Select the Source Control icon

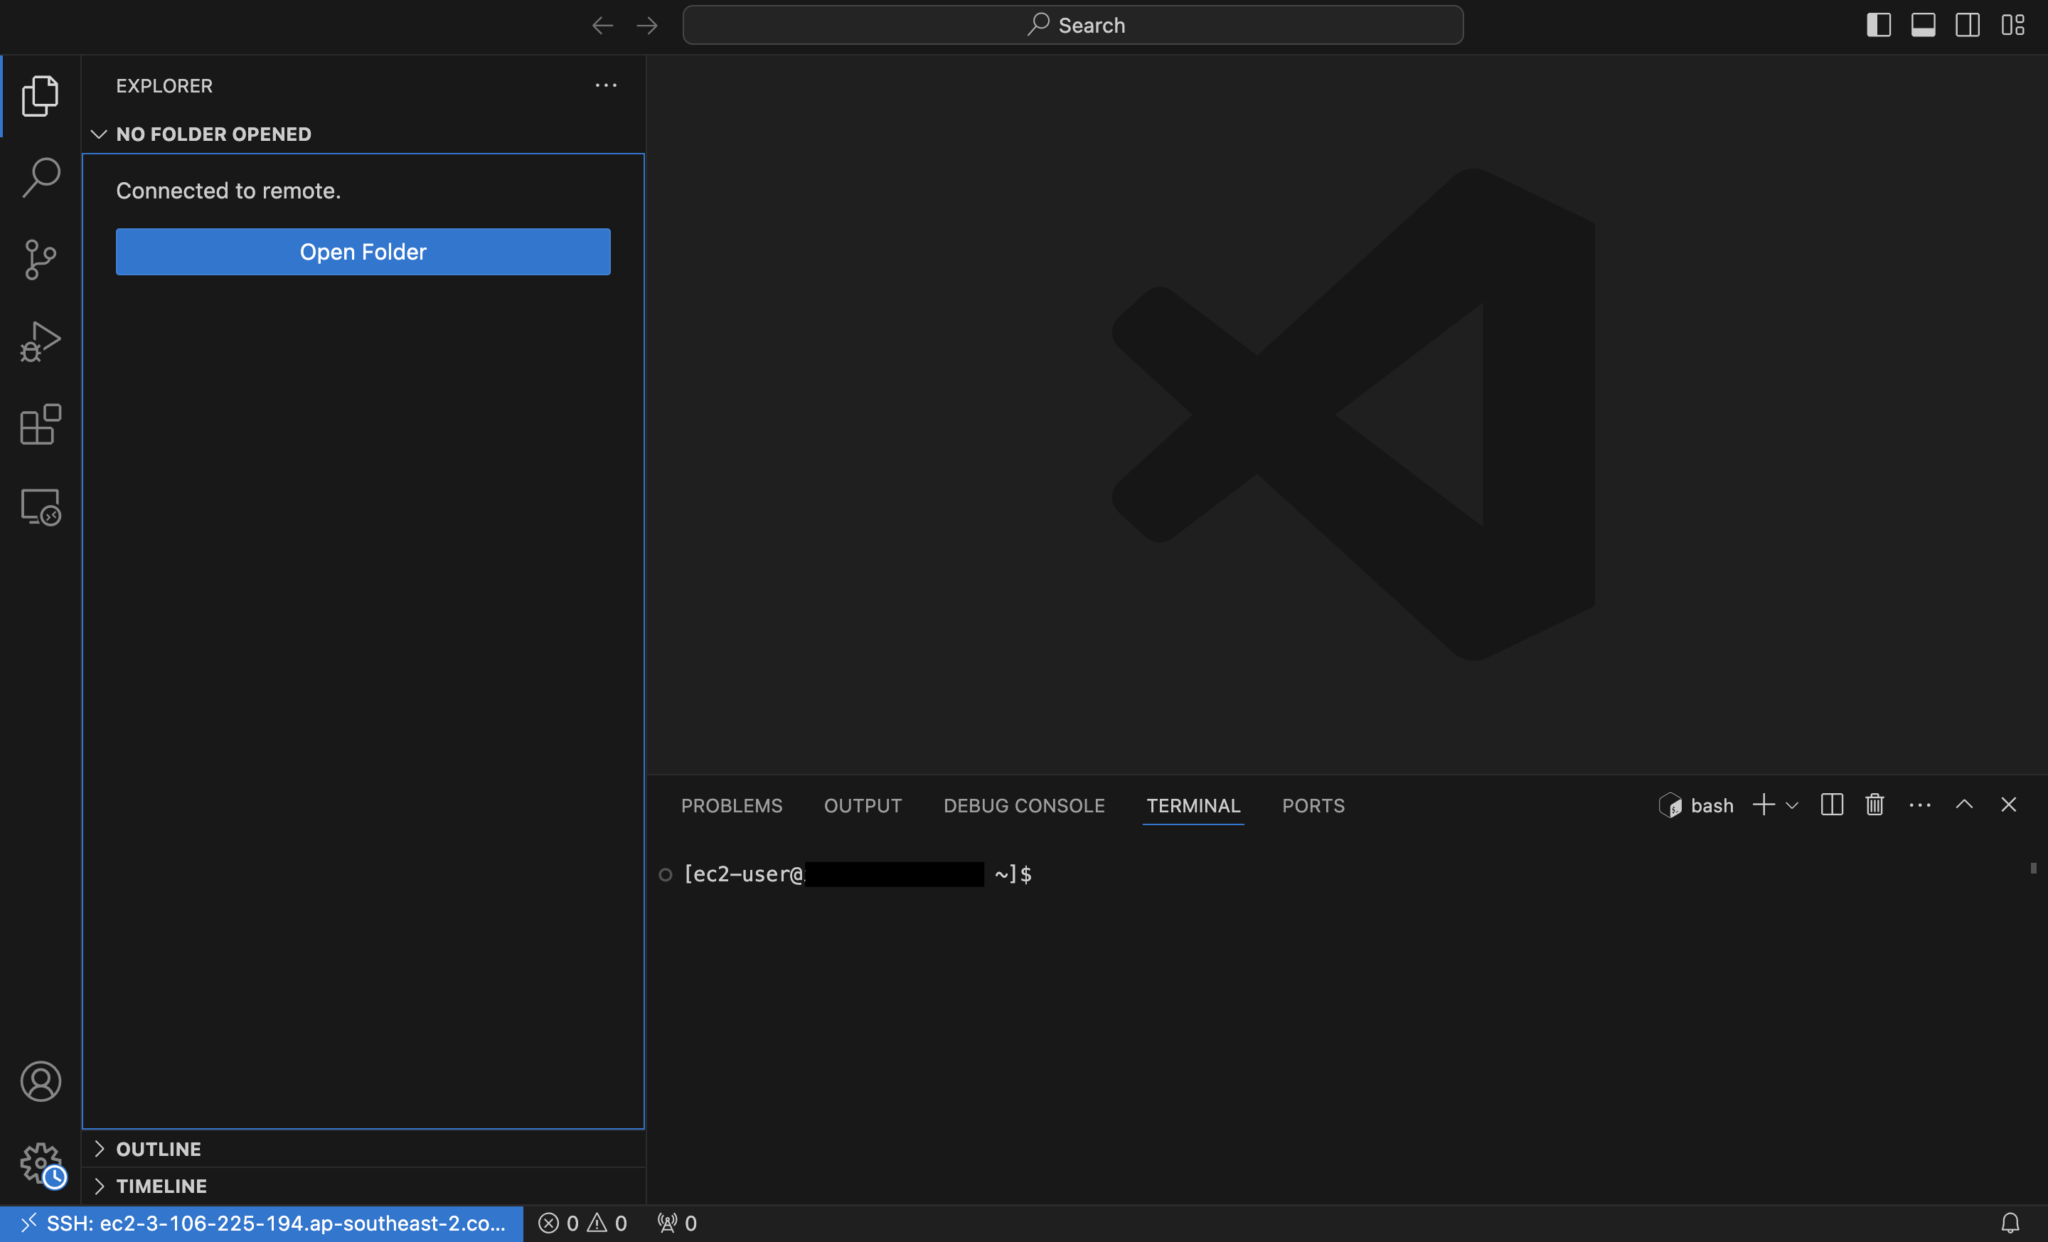[40, 259]
